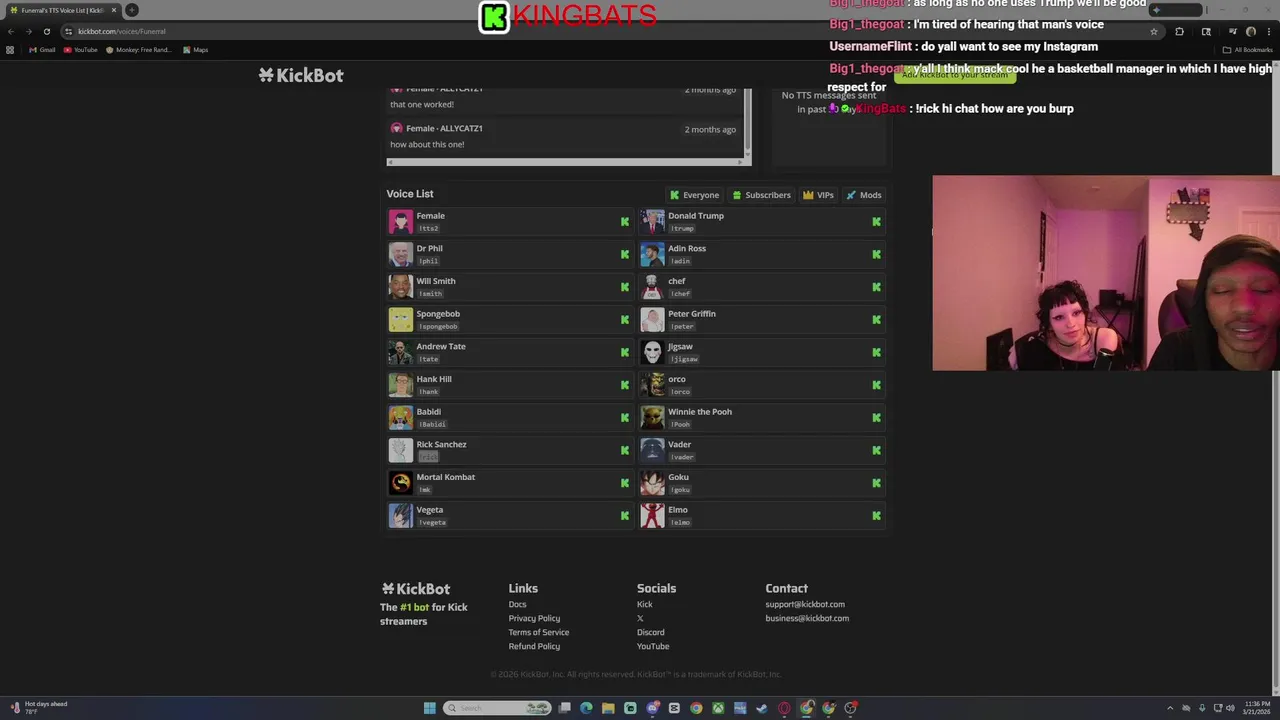Click the browser address bar URL
The width and height of the screenshot is (1280, 720).
tap(122, 31)
